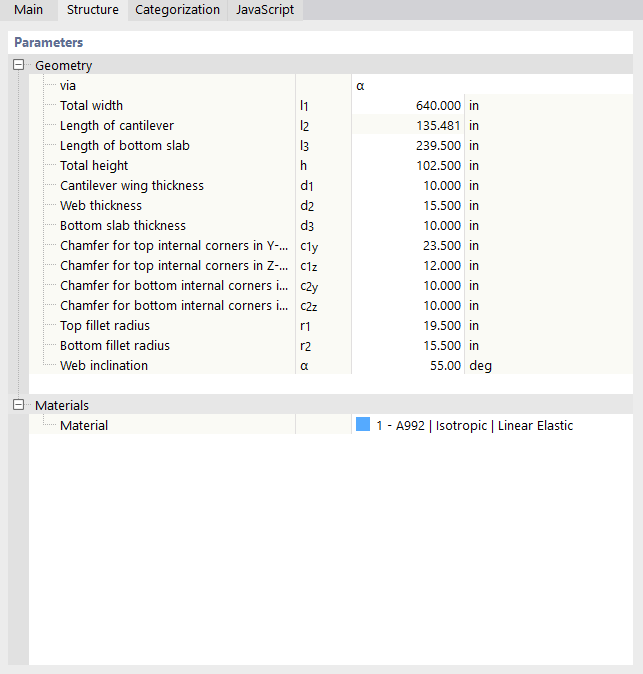The image size is (643, 674).
Task: Click the r2 symbol cell
Action: 323,345
